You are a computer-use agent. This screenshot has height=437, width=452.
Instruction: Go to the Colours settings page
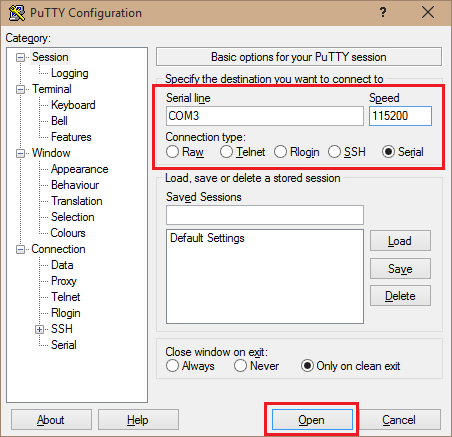(68, 233)
